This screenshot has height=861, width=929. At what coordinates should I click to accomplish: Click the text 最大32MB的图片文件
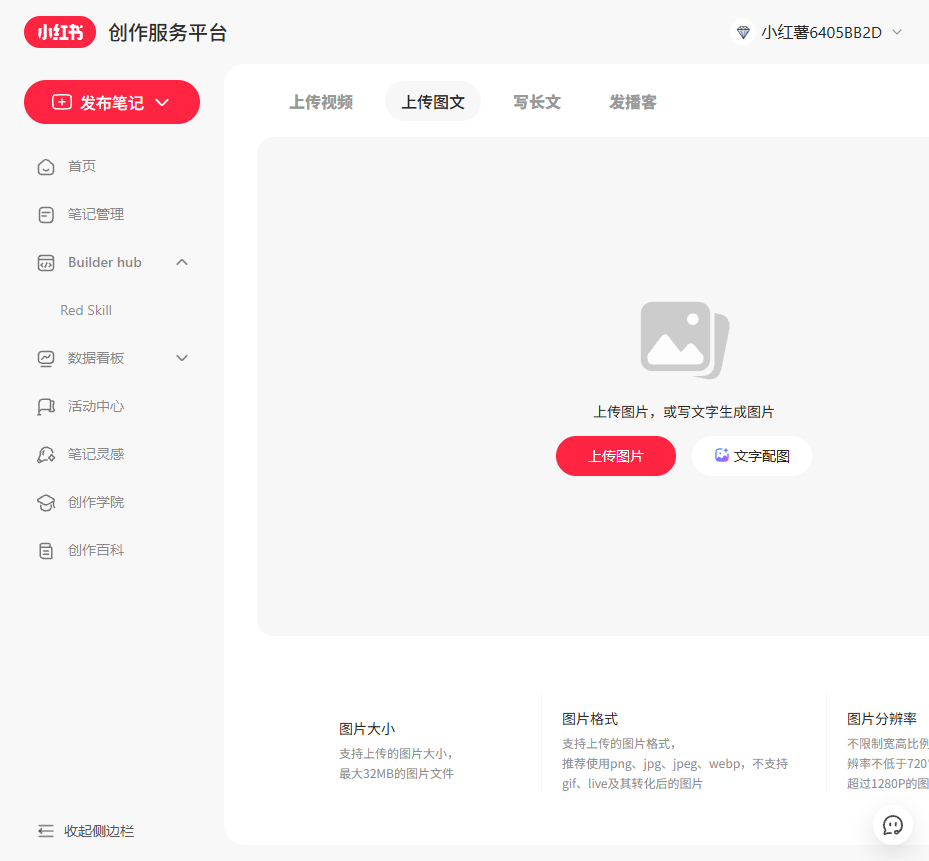pyautogui.click(x=396, y=773)
